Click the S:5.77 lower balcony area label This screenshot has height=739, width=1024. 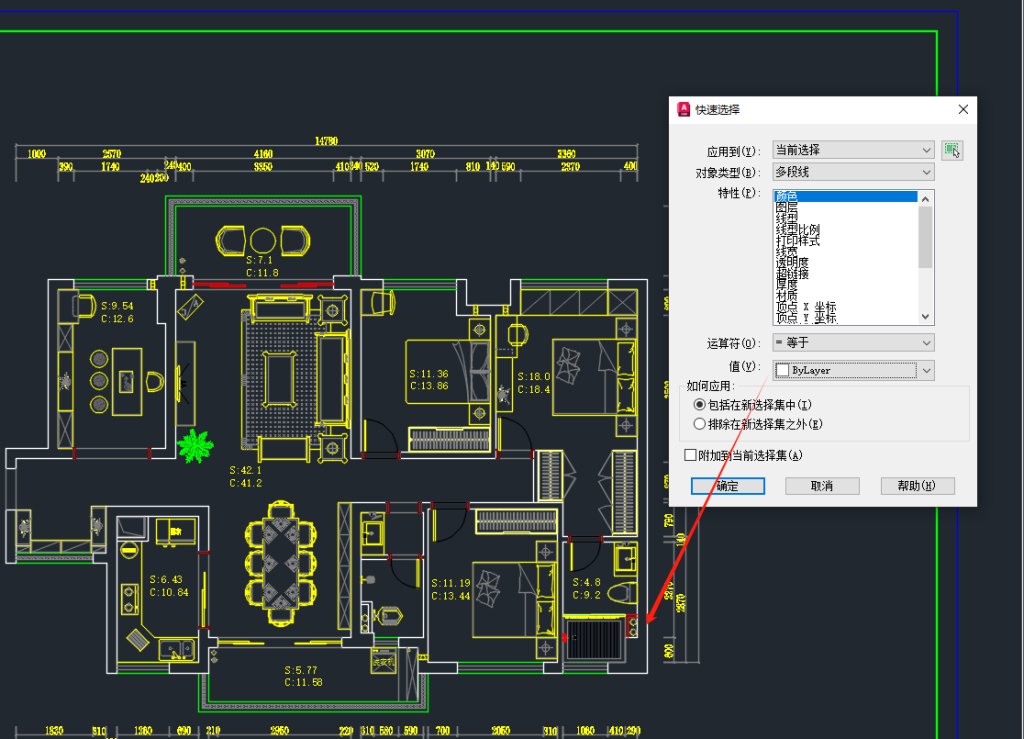pos(301,670)
